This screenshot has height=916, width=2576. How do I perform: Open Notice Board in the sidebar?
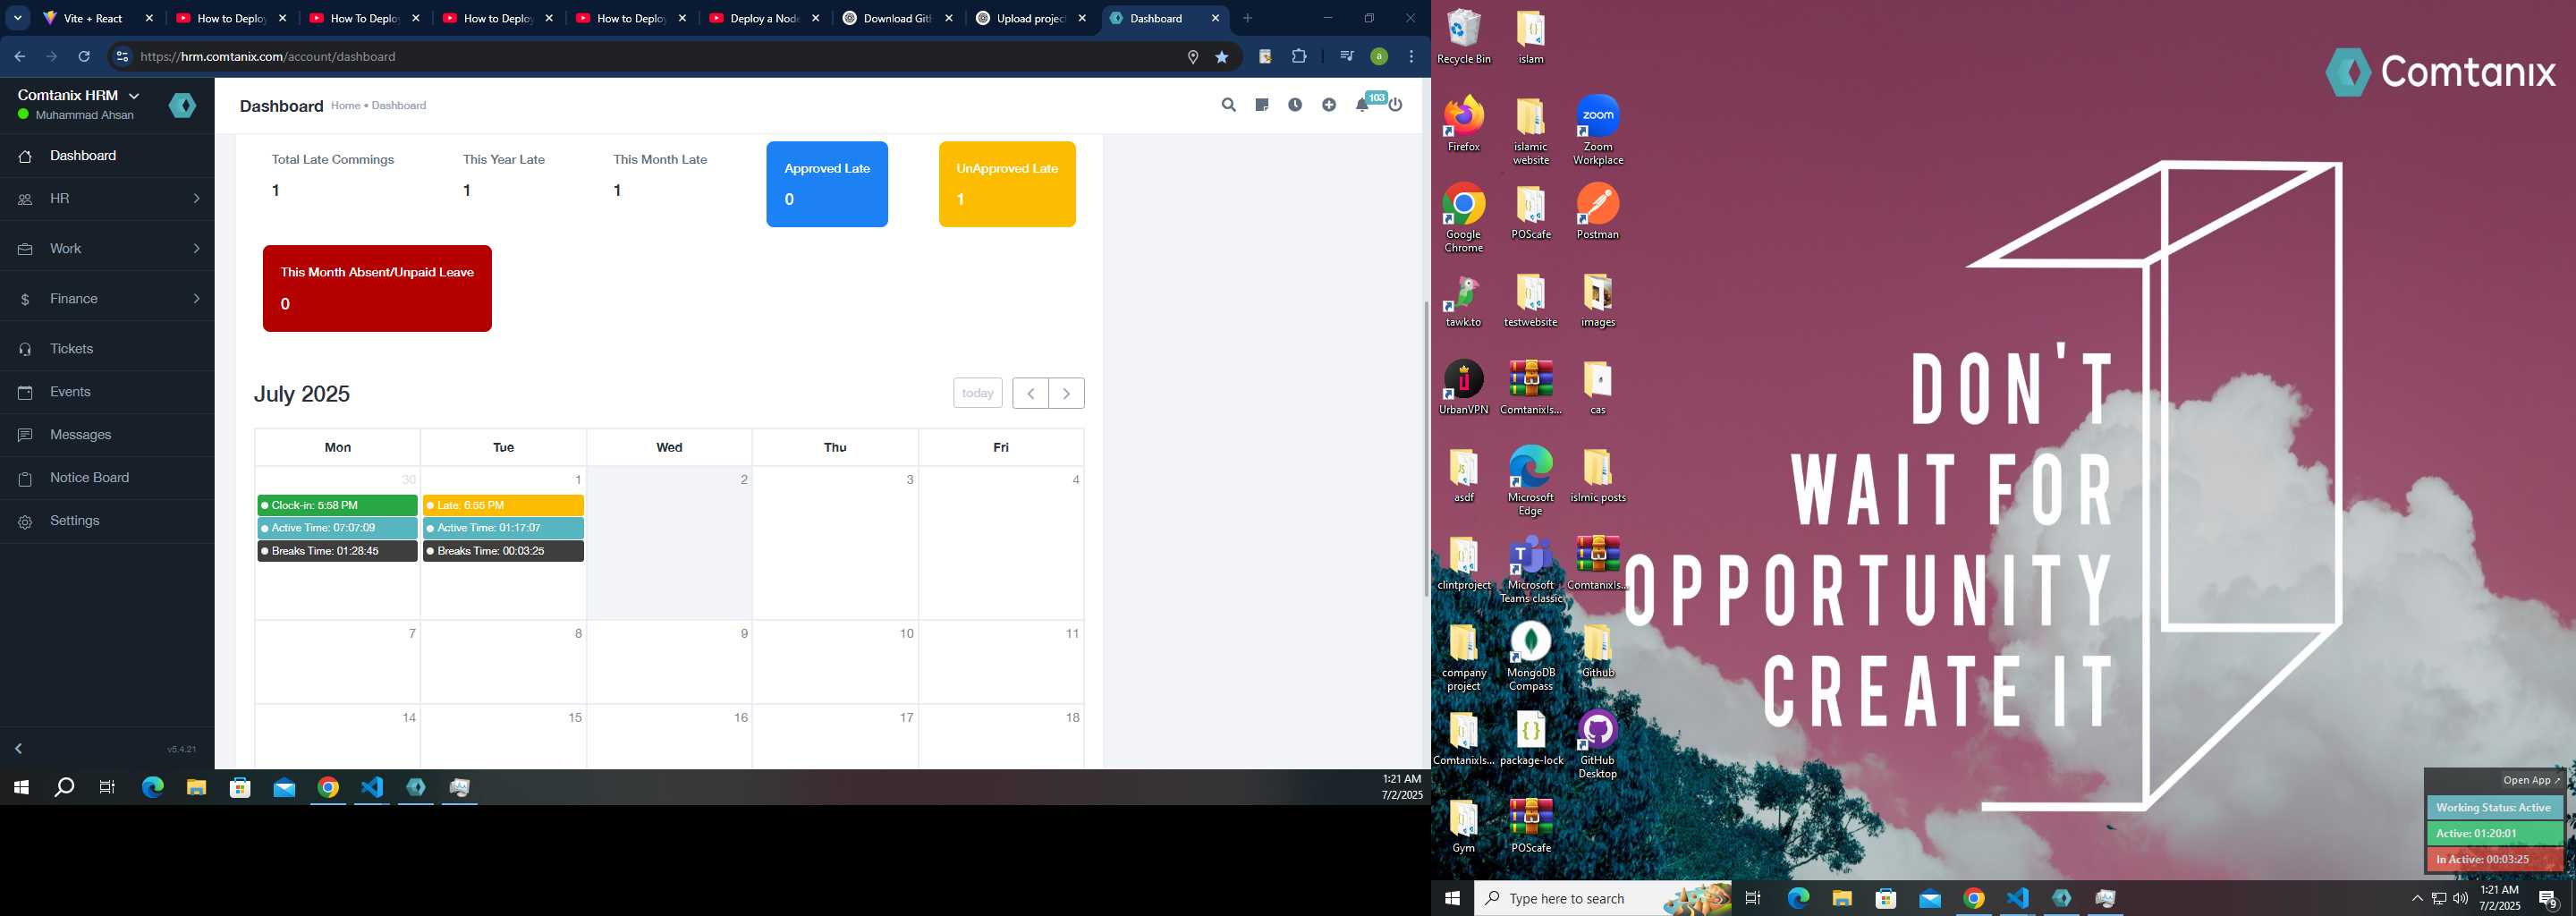(x=107, y=478)
